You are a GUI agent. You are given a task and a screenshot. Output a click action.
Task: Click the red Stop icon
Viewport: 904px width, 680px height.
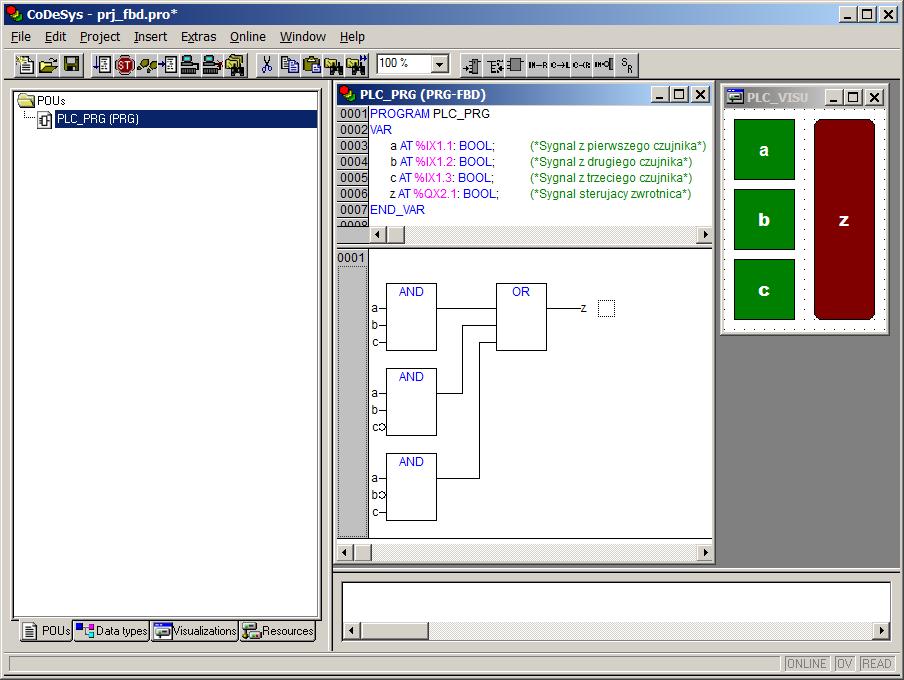[x=125, y=65]
